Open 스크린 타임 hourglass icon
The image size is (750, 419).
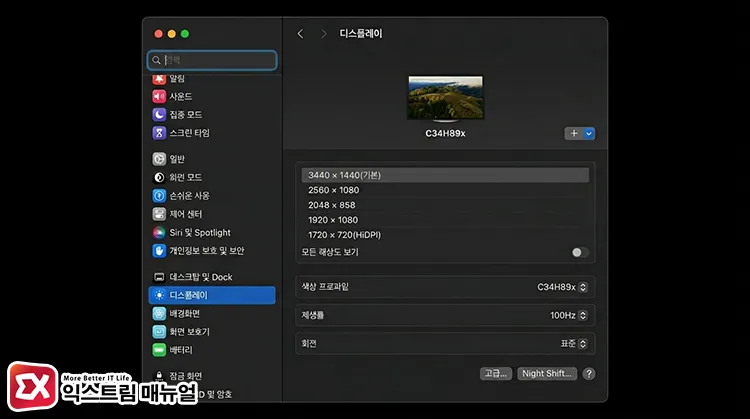click(x=159, y=132)
